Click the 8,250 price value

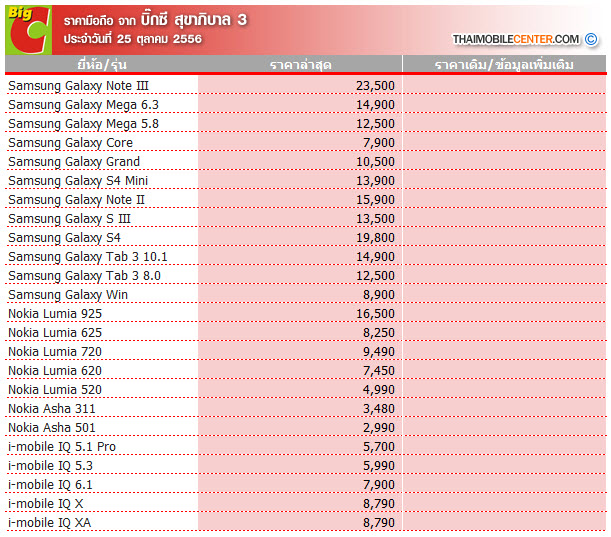379,333
